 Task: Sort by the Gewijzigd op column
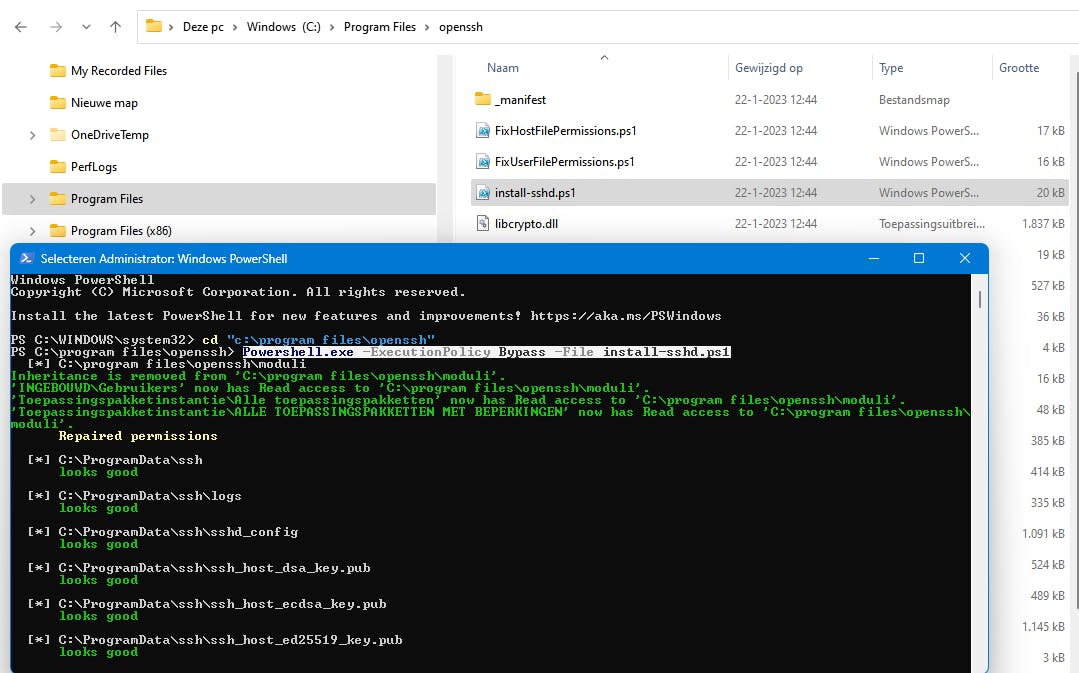(x=769, y=67)
